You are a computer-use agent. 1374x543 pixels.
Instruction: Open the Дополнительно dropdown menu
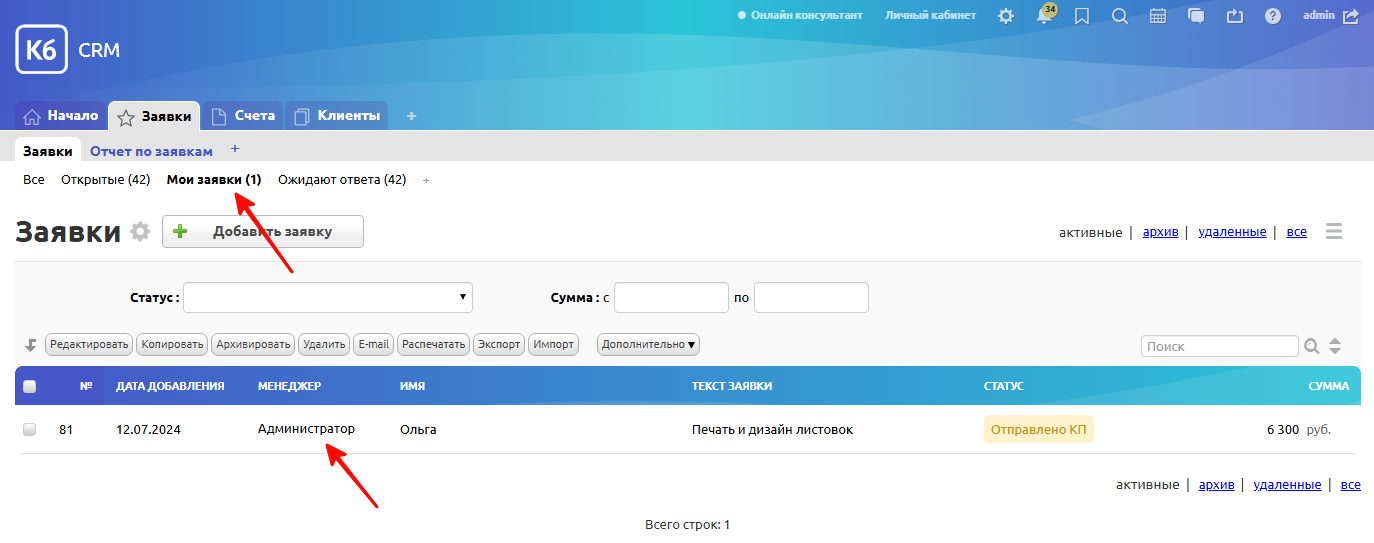click(648, 344)
